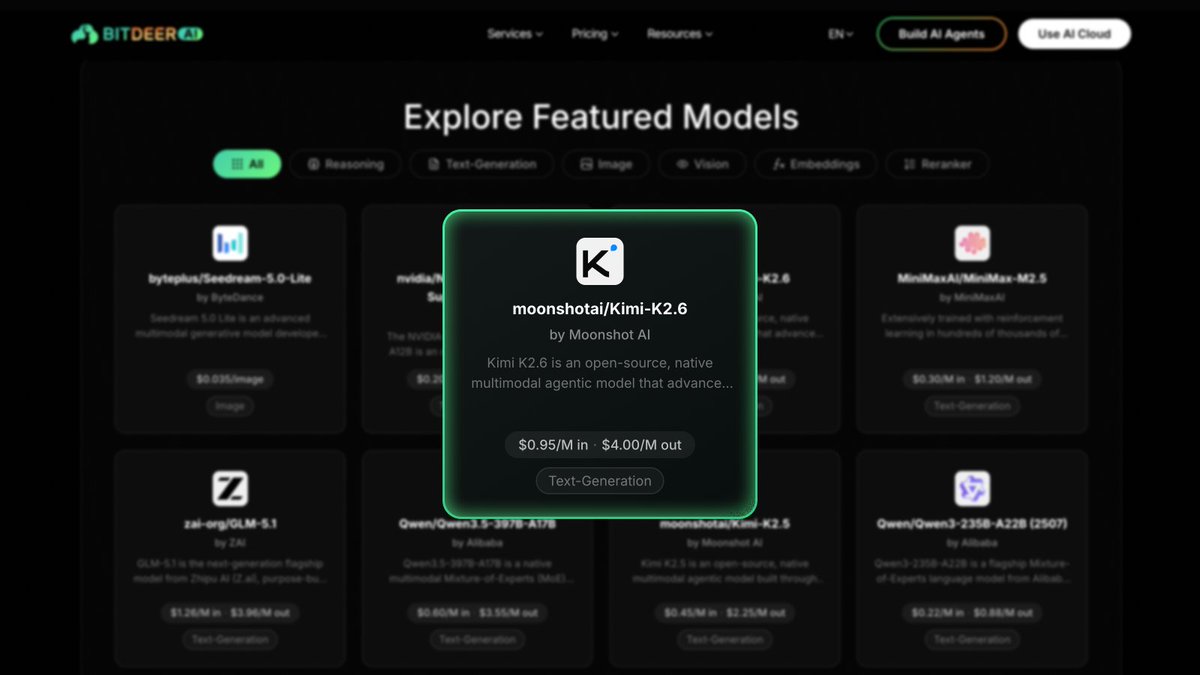This screenshot has height=675, width=1200.
Task: Click Text-Generation tag on MiniMax-M2.5 card
Action: [x=972, y=406]
